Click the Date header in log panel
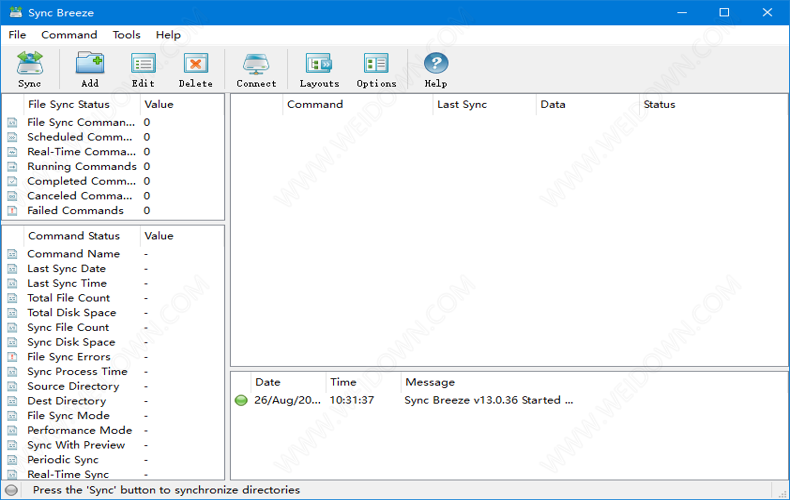This screenshot has width=790, height=500. coord(288,382)
